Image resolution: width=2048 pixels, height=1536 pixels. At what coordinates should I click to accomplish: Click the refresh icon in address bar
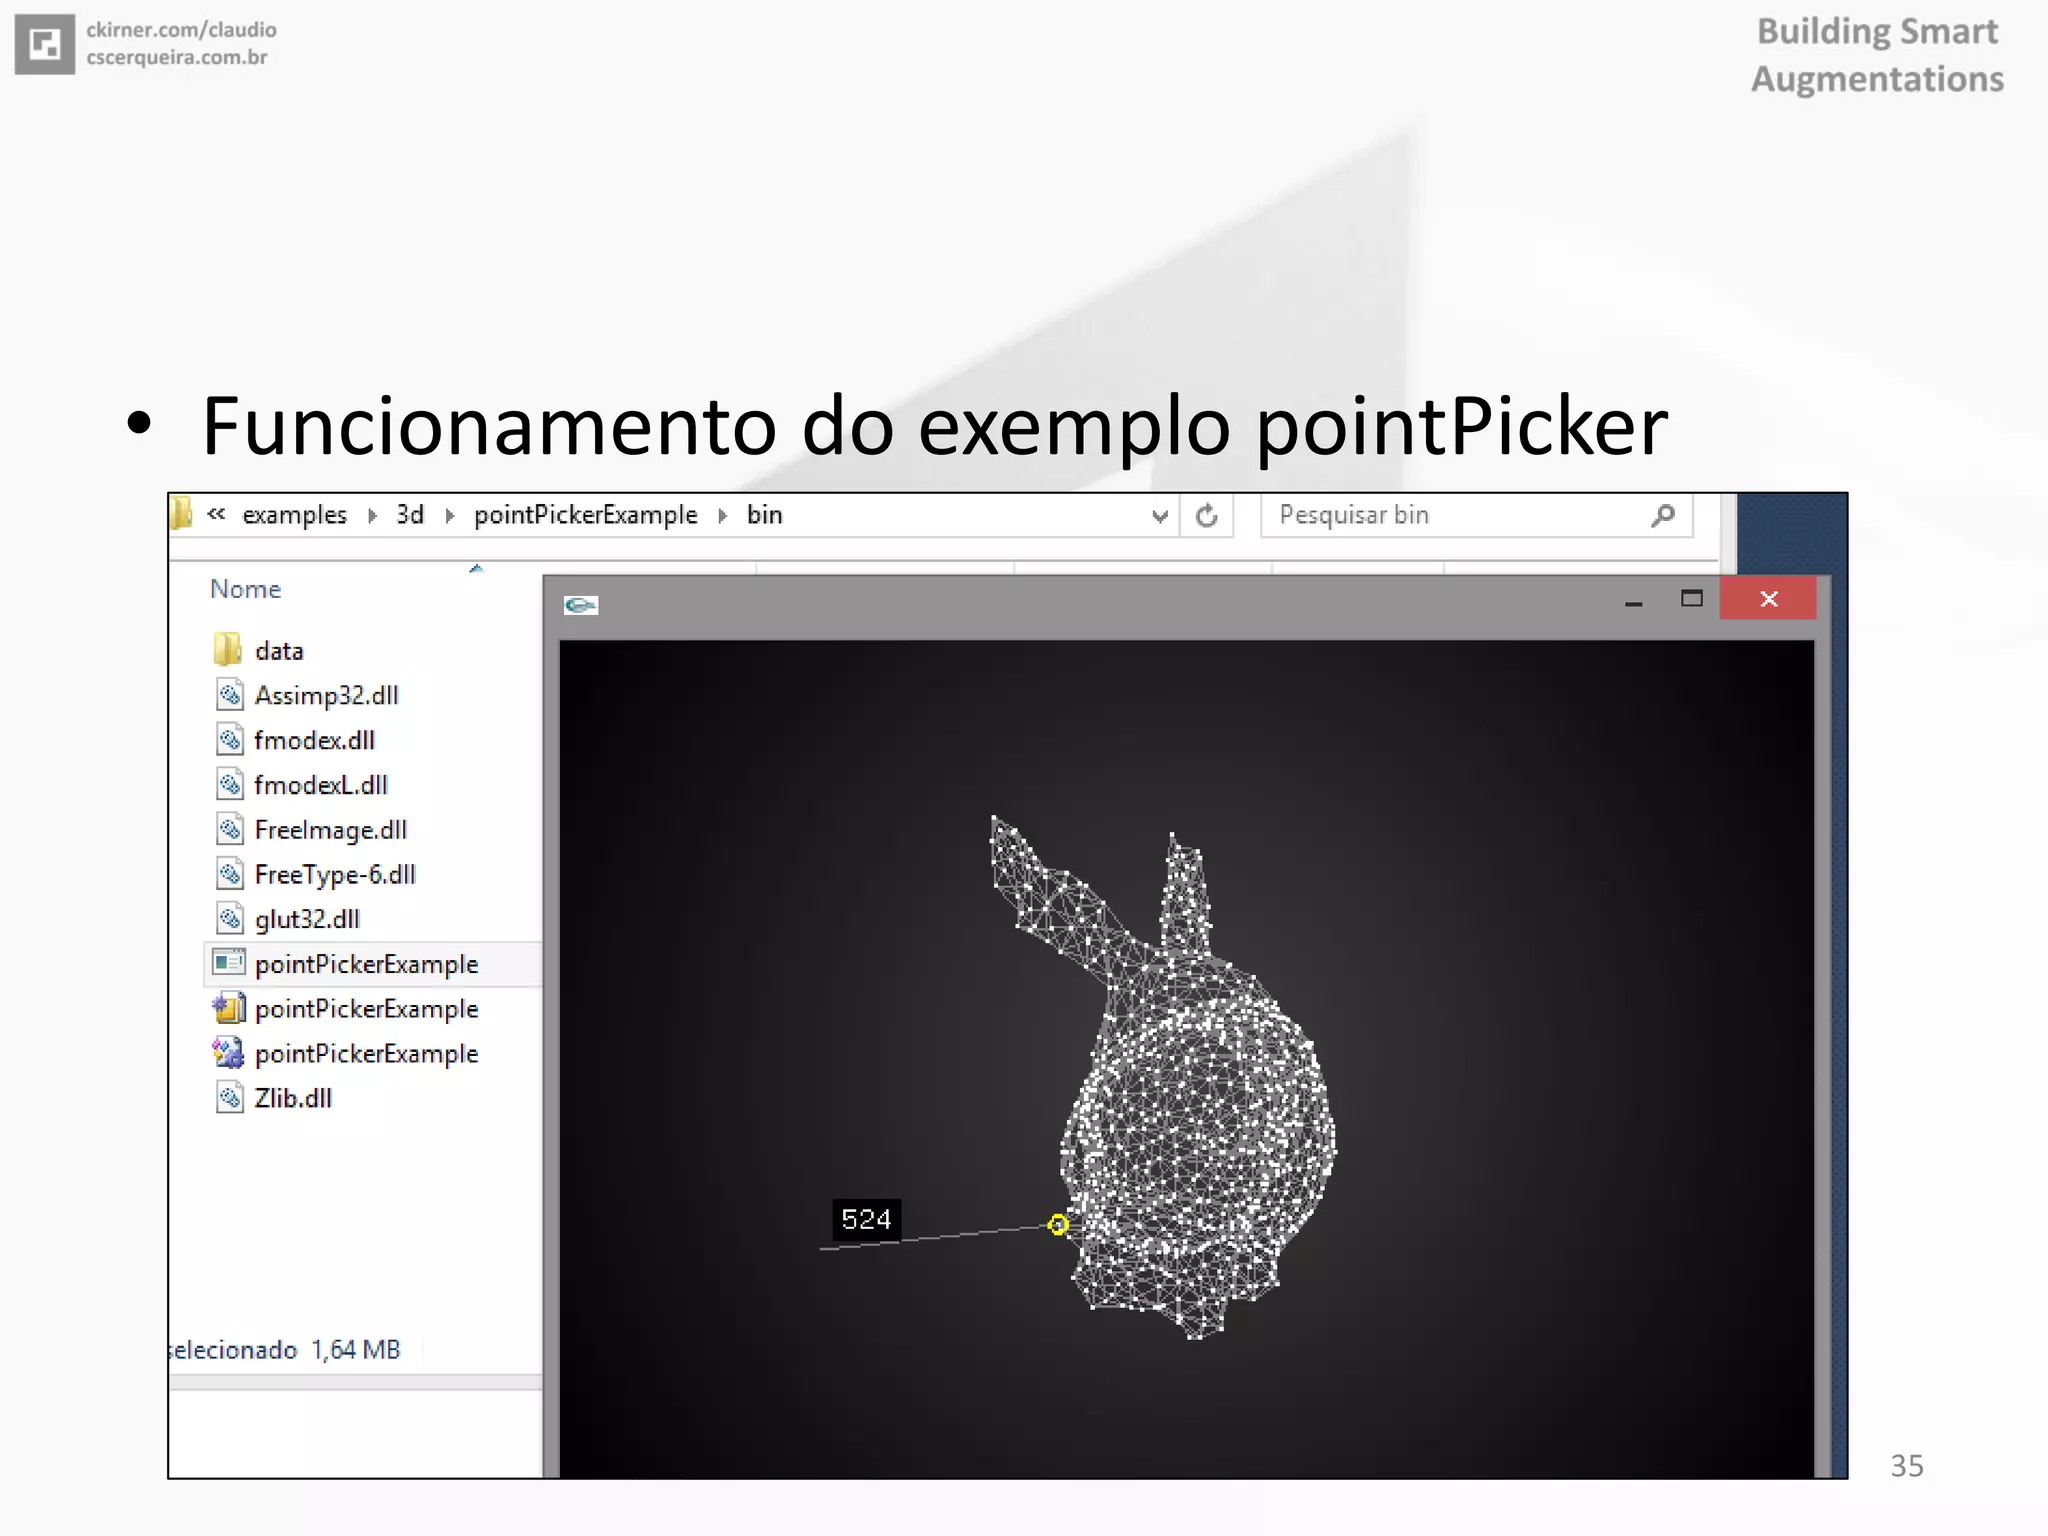coord(1207,515)
